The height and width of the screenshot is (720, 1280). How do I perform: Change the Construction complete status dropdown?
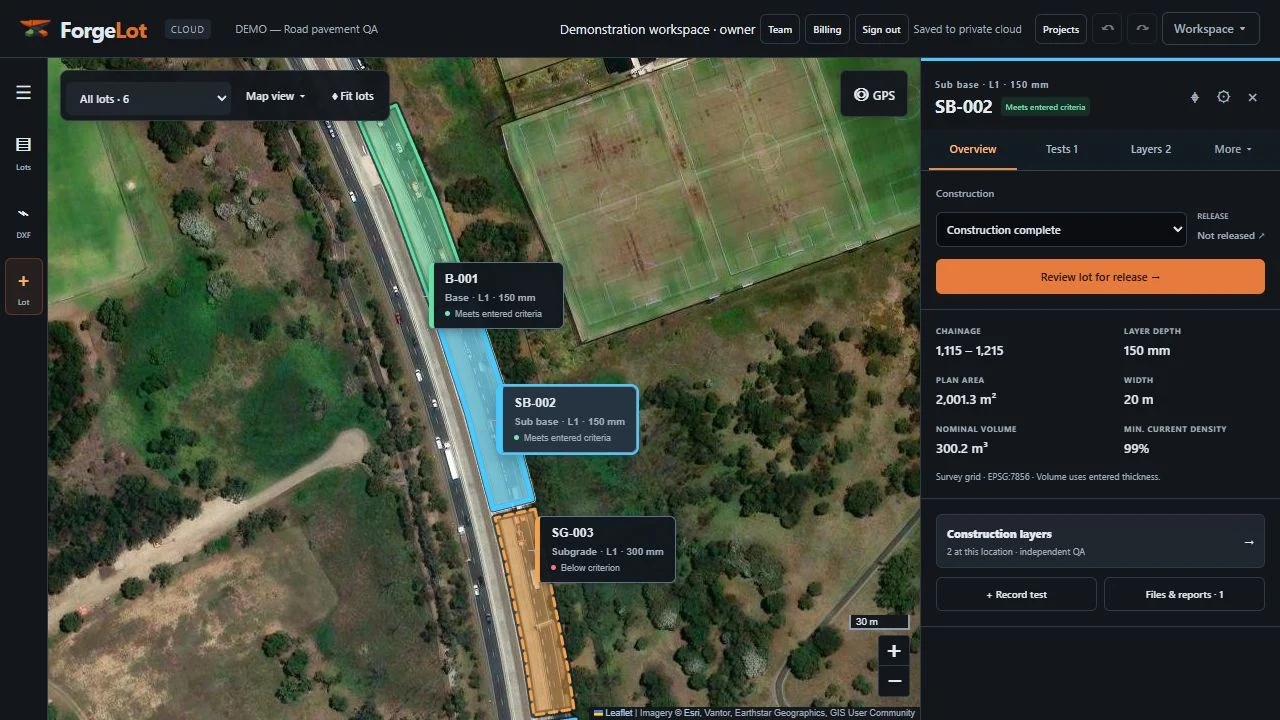point(1061,229)
